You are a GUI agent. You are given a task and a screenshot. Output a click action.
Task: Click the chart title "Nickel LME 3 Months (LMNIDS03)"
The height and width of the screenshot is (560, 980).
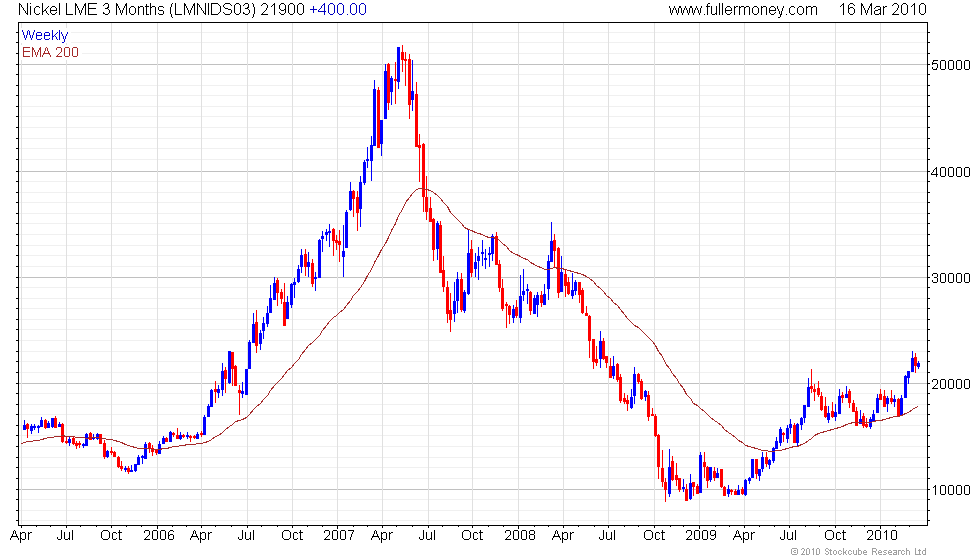pyautogui.click(x=137, y=10)
